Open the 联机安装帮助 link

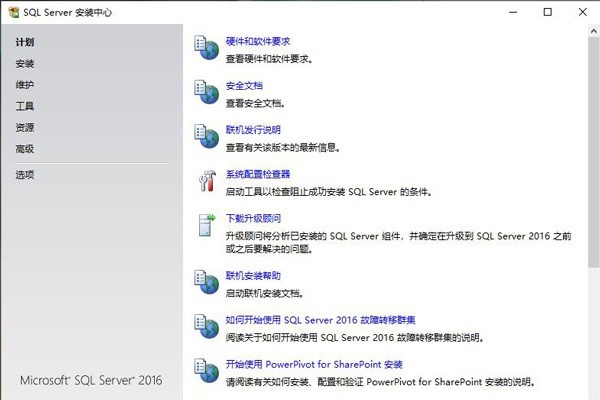[253, 276]
